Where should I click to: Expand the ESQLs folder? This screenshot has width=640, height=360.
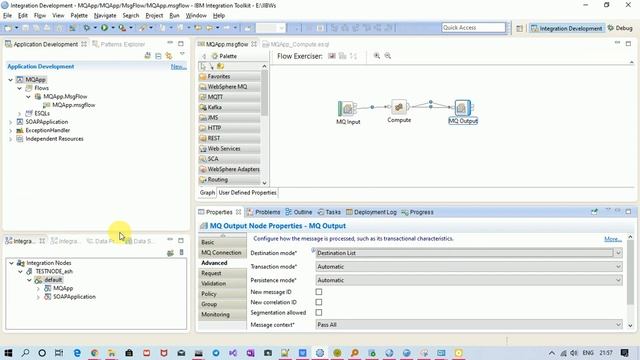[x=19, y=113]
